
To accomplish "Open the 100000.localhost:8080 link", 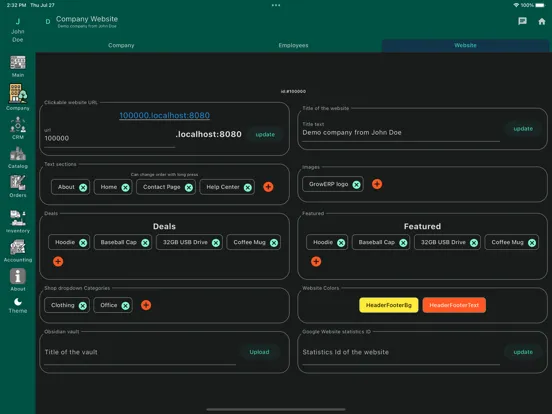I will [164, 115].
